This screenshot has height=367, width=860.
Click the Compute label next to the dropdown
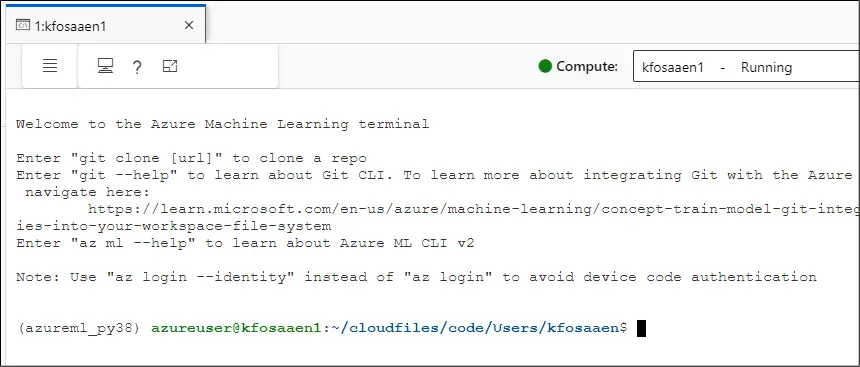[x=587, y=66]
